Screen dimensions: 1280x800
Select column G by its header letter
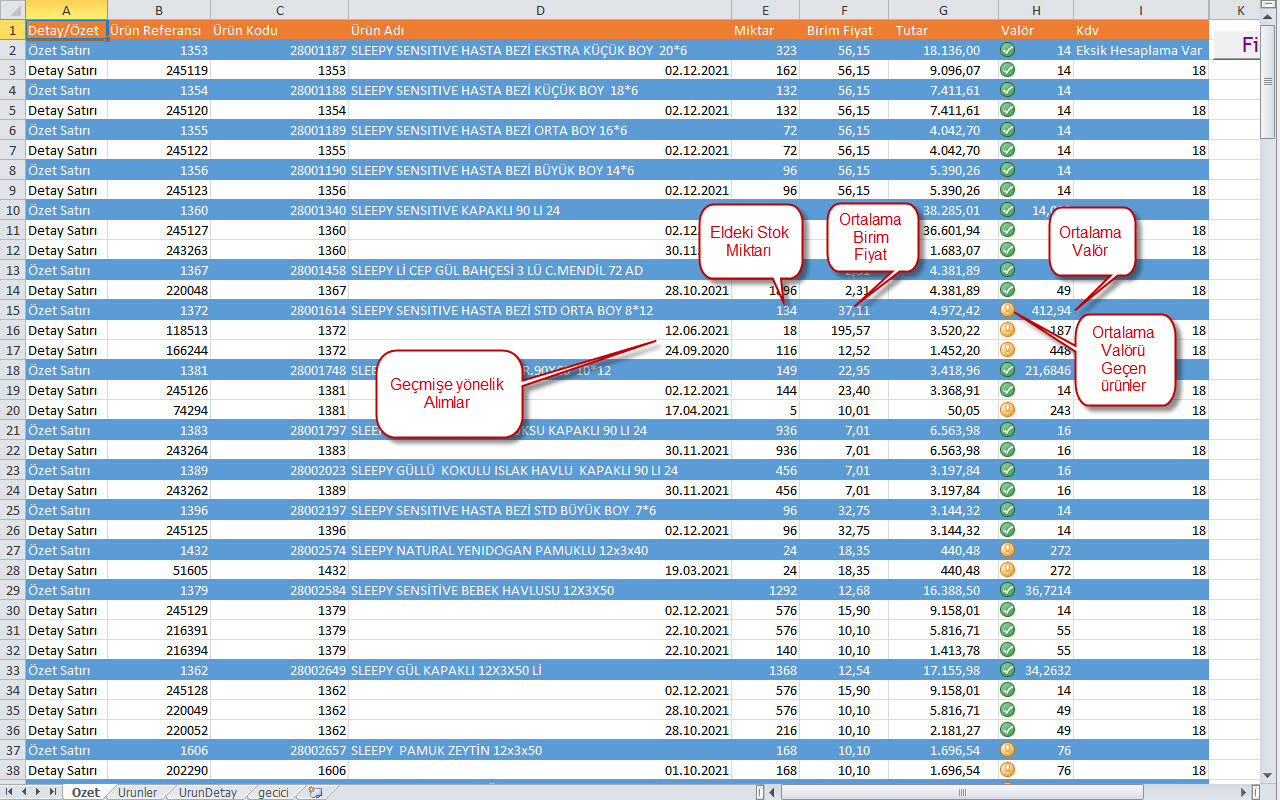pos(943,10)
